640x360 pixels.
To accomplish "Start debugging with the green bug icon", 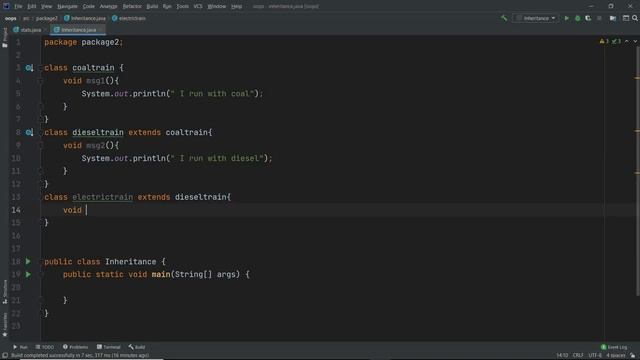I will click(578, 18).
